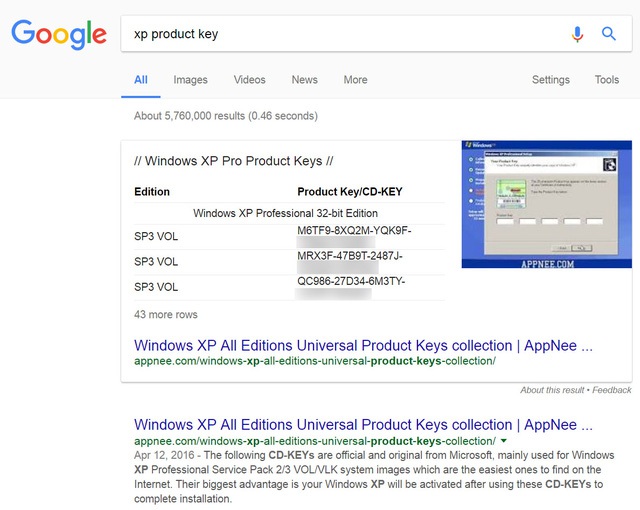Click the 'Product Key/CD-KEY' column header
The height and width of the screenshot is (510, 640).
tap(350, 192)
